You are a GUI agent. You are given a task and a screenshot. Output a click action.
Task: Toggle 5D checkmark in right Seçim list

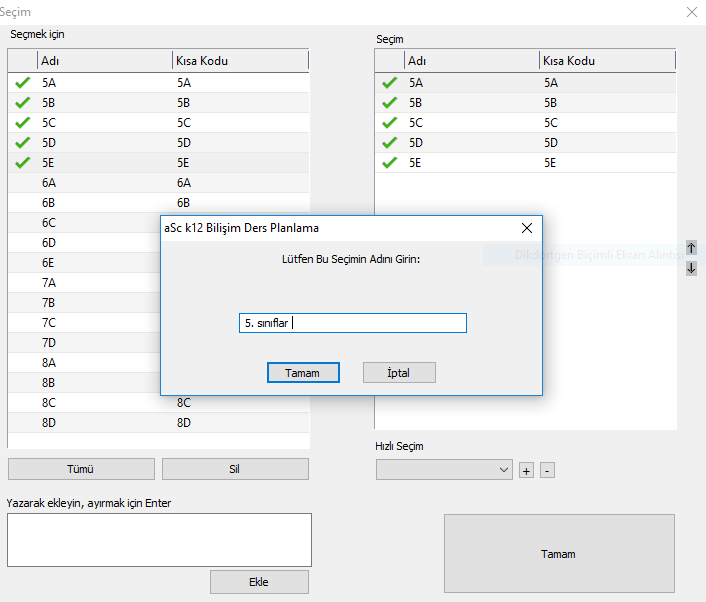[389, 143]
